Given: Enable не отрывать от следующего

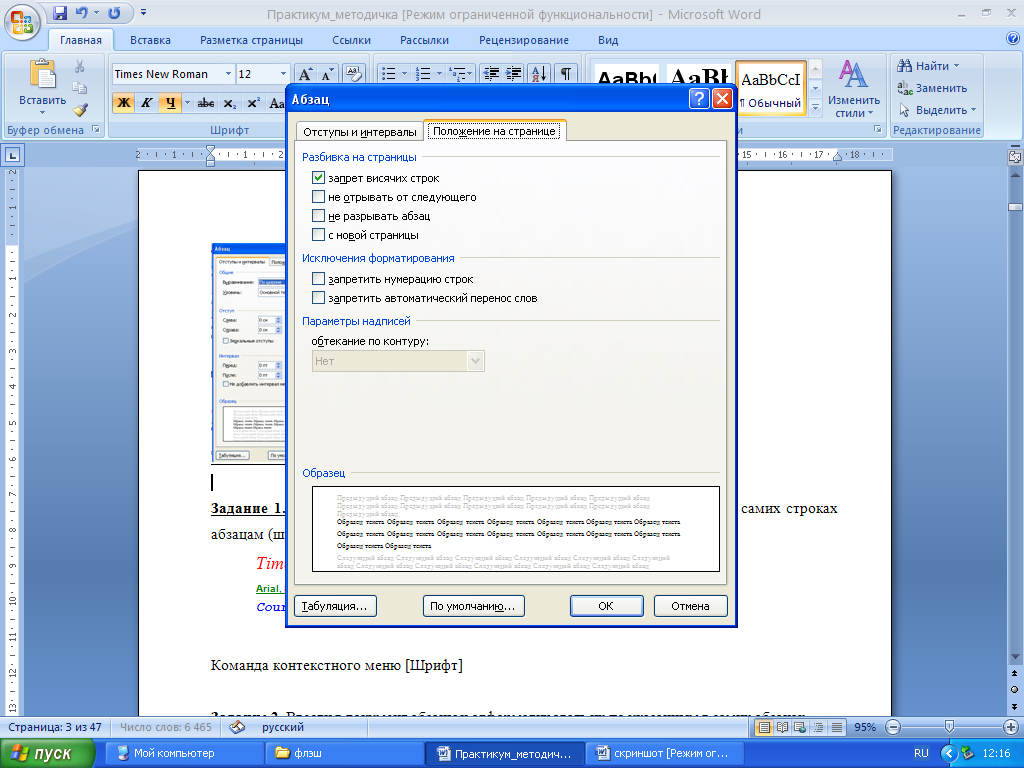Looking at the screenshot, I should (x=319, y=197).
